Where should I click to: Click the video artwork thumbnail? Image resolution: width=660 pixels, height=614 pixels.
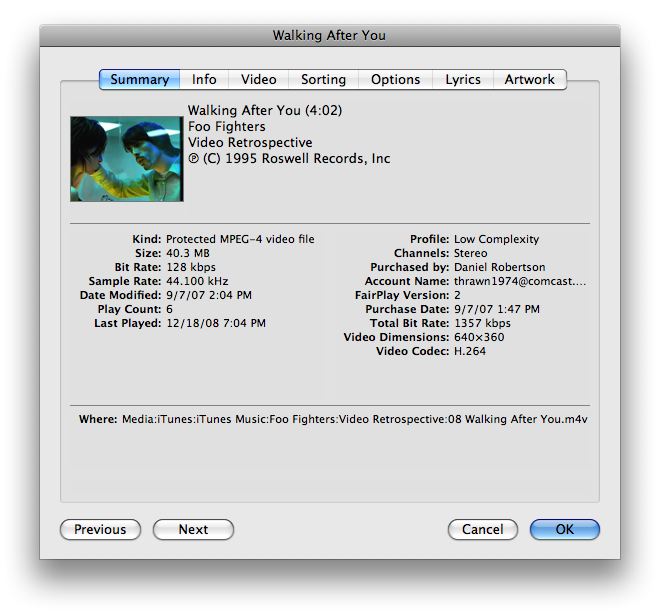pos(127,159)
